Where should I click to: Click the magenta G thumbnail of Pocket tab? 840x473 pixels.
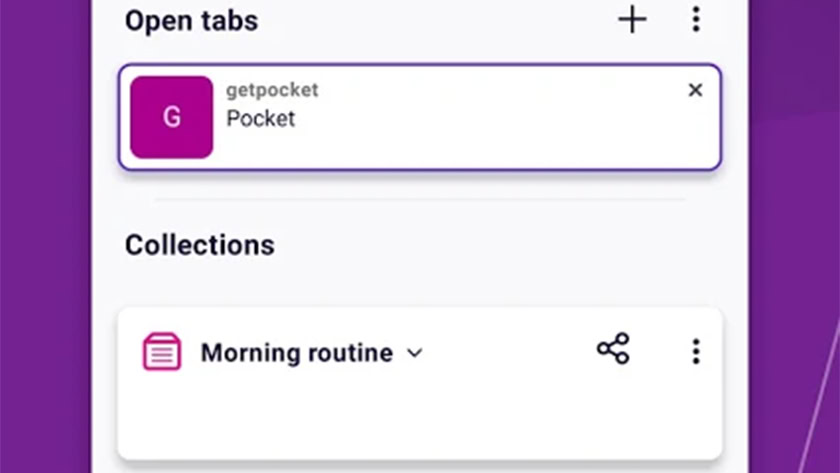click(x=171, y=117)
